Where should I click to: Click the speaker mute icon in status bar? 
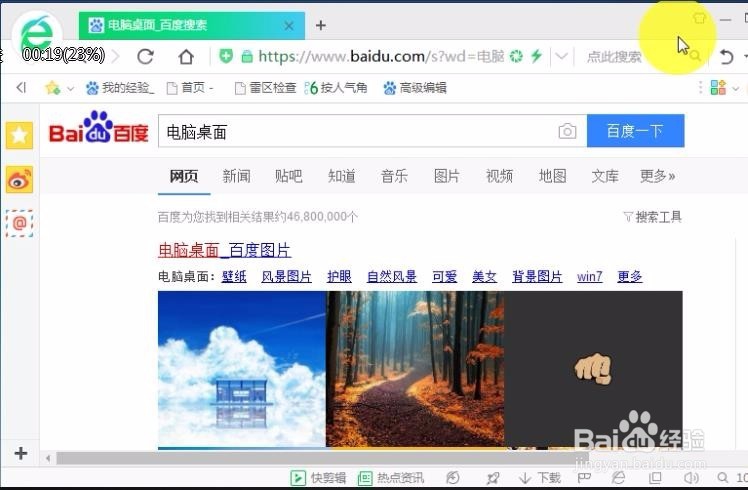690,478
